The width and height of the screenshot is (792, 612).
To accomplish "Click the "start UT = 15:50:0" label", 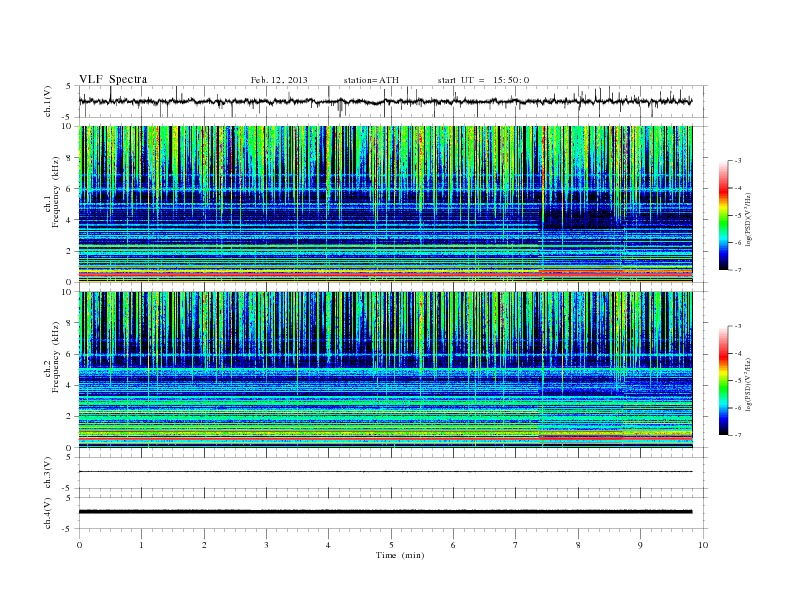I will 483,80.
